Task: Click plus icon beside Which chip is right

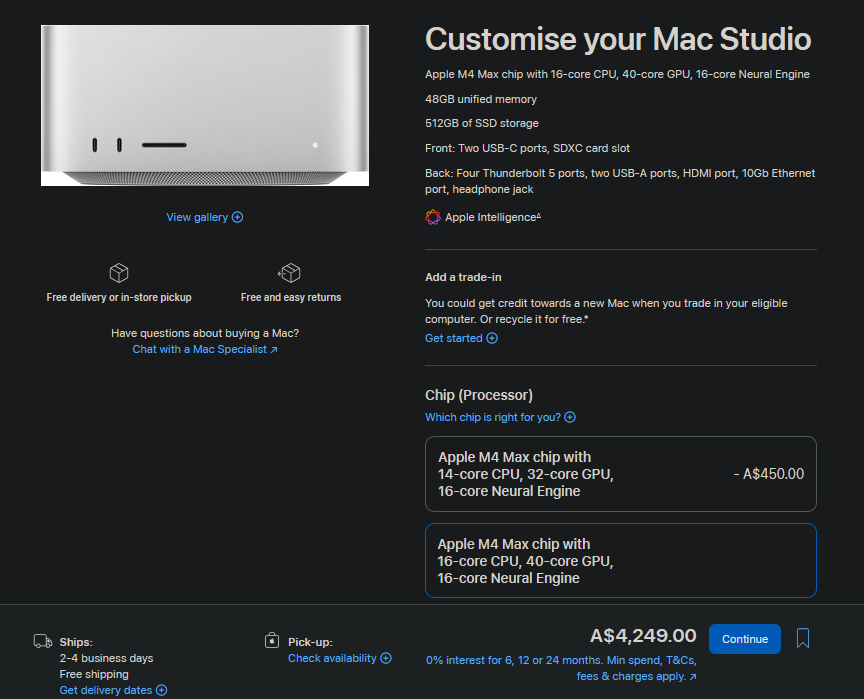Action: 570,417
